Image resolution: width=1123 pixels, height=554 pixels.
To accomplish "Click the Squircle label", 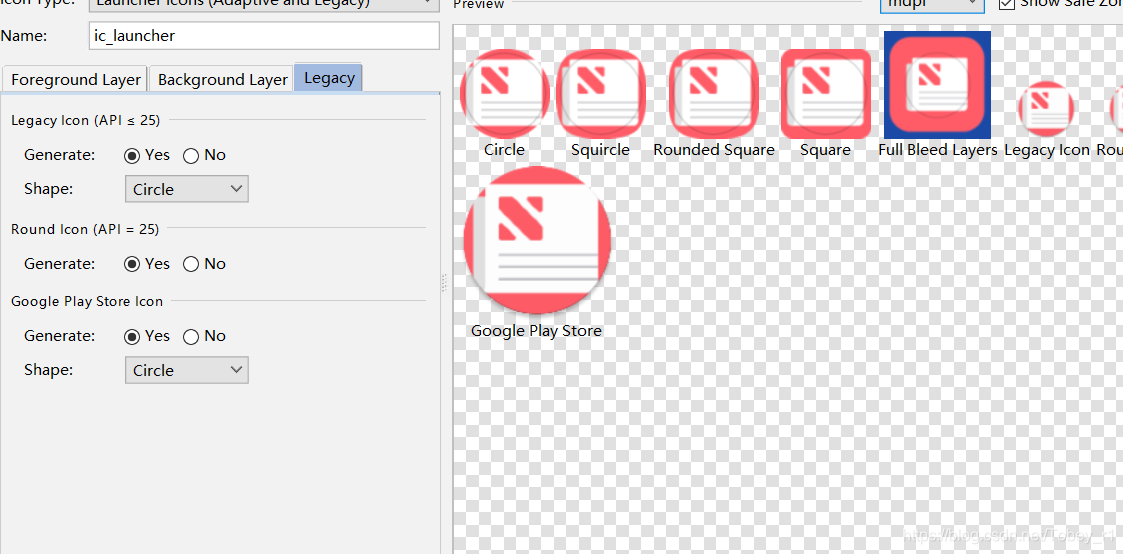I will tap(600, 150).
